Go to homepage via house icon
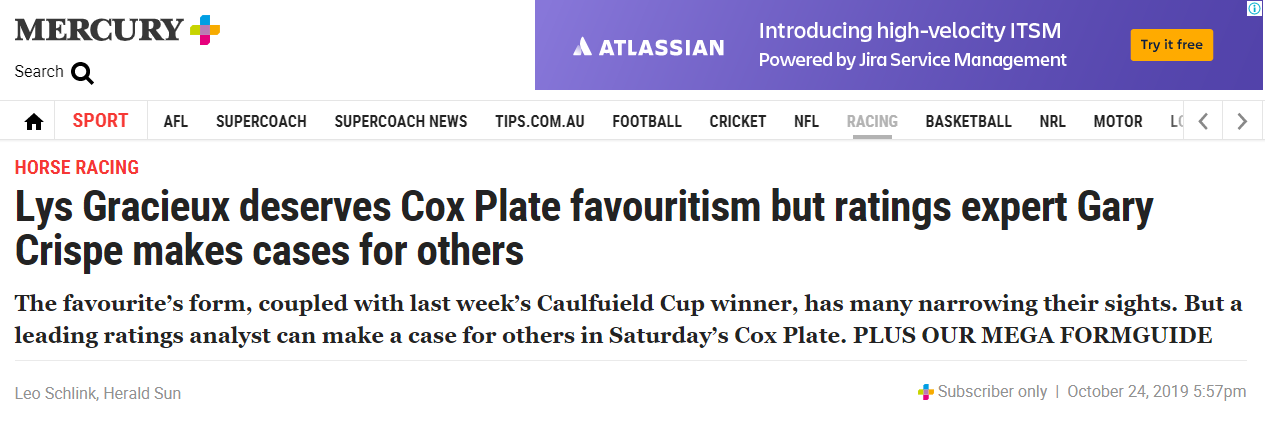This screenshot has height=426, width=1265. 34,122
